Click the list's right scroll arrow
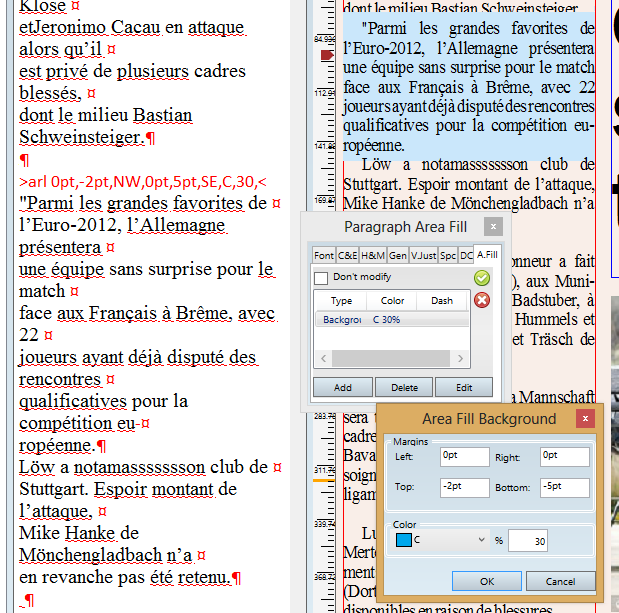 click(x=460, y=358)
